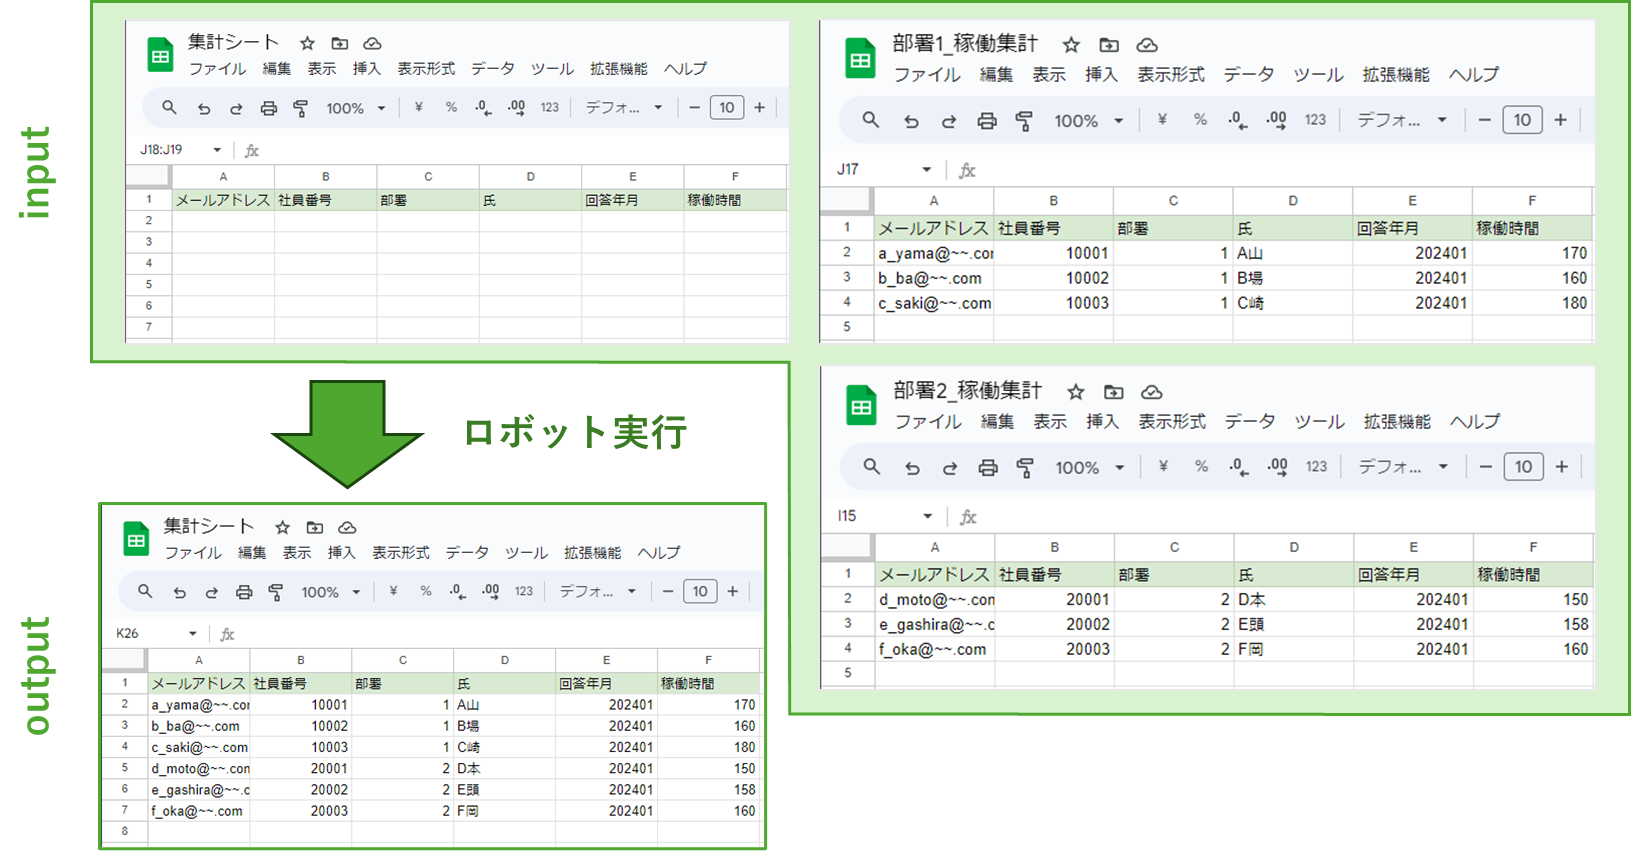Viewport: 1631px width, 851px height.
Task: Decrease font size with minus in 部署2_稼働集計
Action: pos(1486,466)
